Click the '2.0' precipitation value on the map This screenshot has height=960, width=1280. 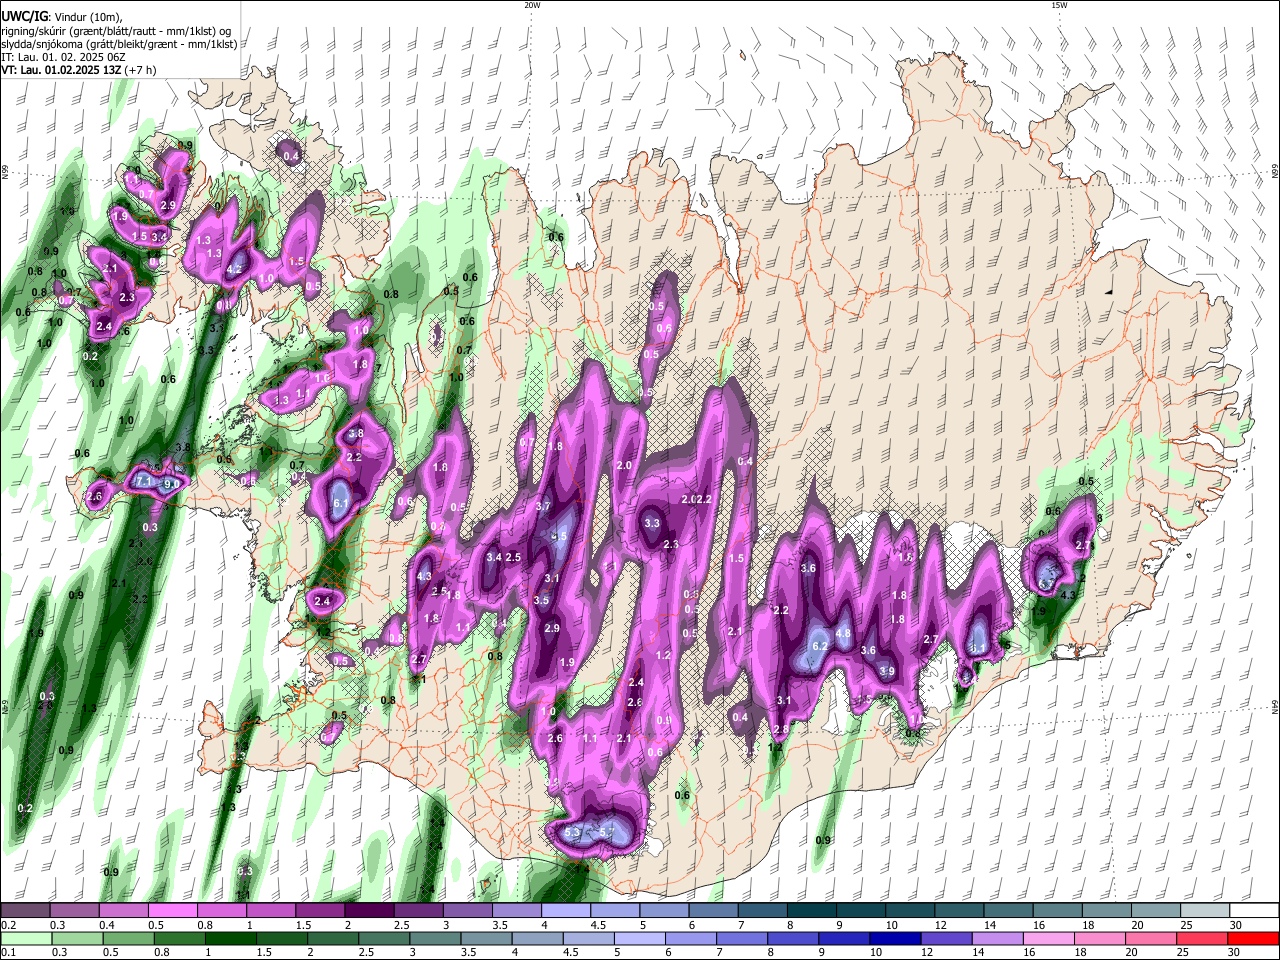click(x=625, y=466)
